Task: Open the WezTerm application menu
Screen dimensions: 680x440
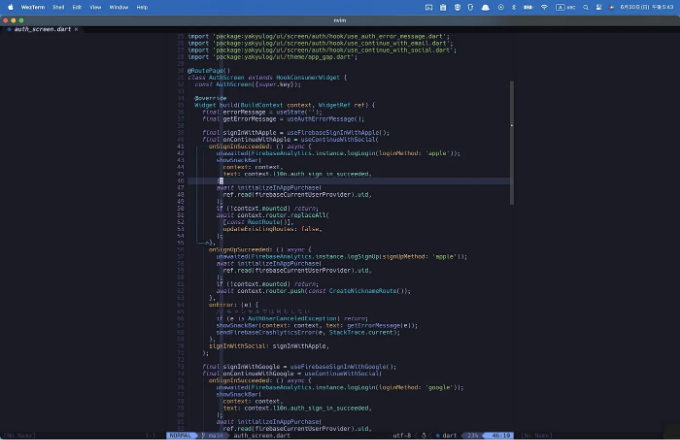Action: tap(33, 7)
